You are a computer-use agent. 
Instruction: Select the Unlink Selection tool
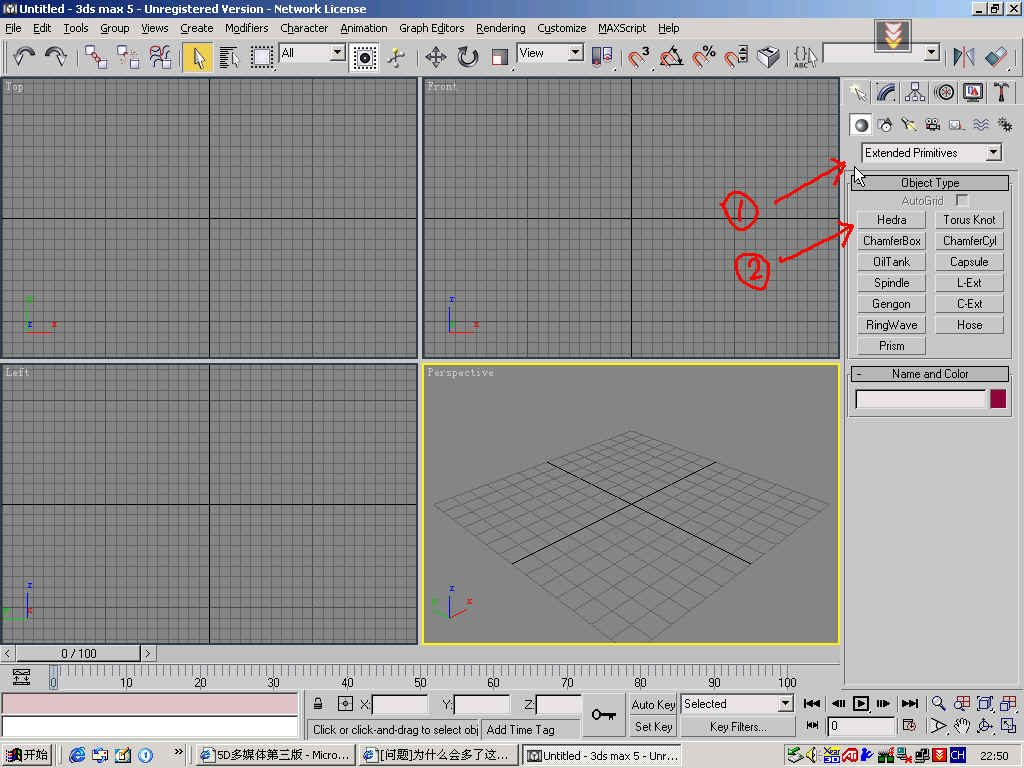coord(128,57)
